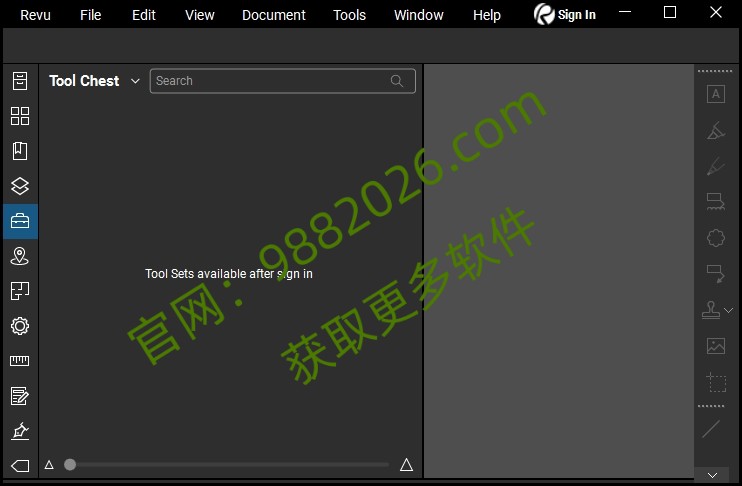Select the Line tool
This screenshot has width=742, height=486.
pos(711,429)
